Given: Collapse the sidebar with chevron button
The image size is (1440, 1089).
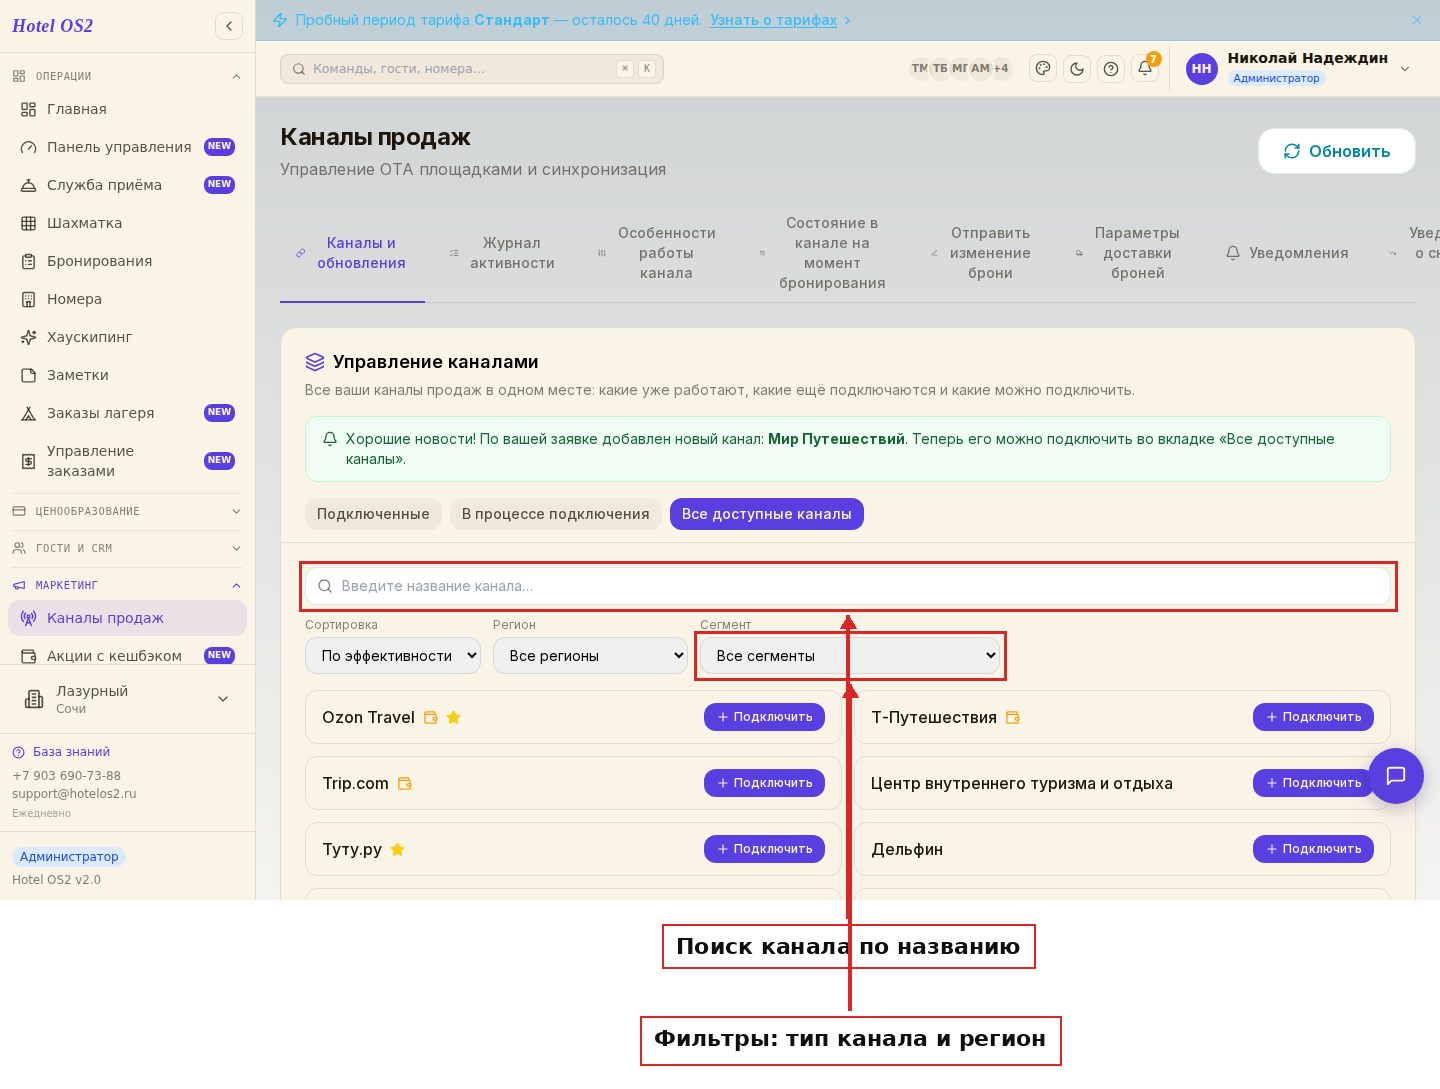Looking at the screenshot, I should 229,26.
